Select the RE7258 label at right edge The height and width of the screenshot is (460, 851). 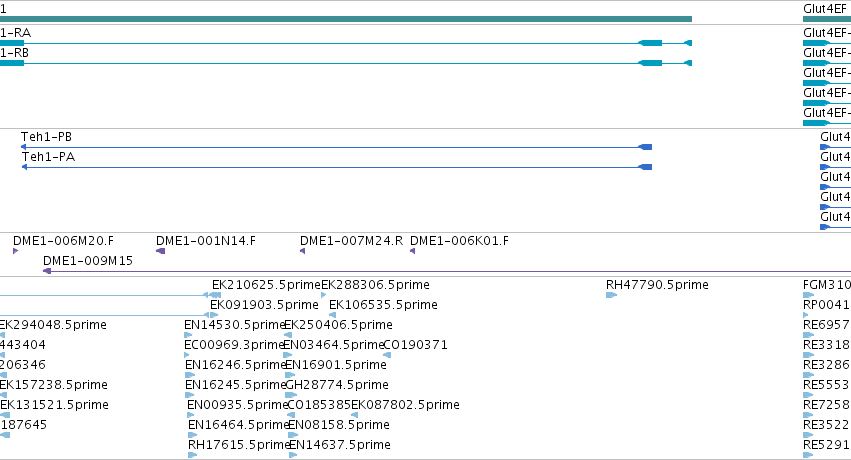pyautogui.click(x=827, y=405)
